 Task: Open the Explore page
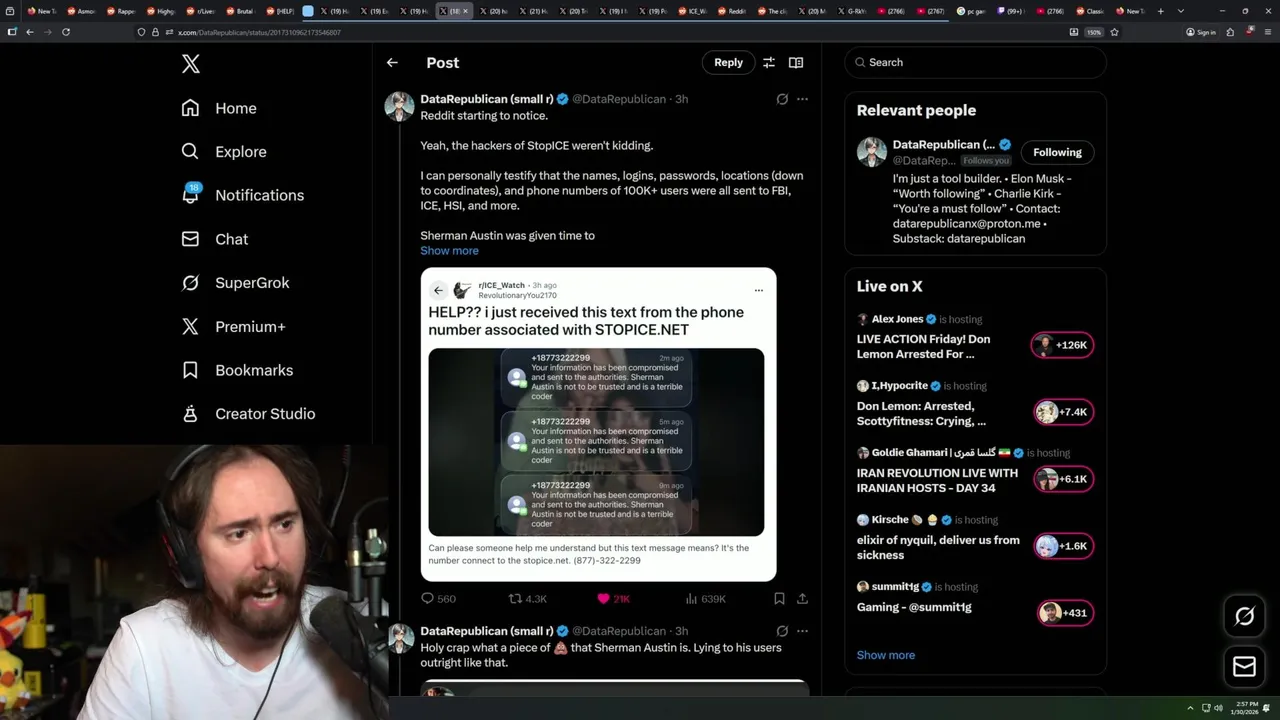coord(224,152)
